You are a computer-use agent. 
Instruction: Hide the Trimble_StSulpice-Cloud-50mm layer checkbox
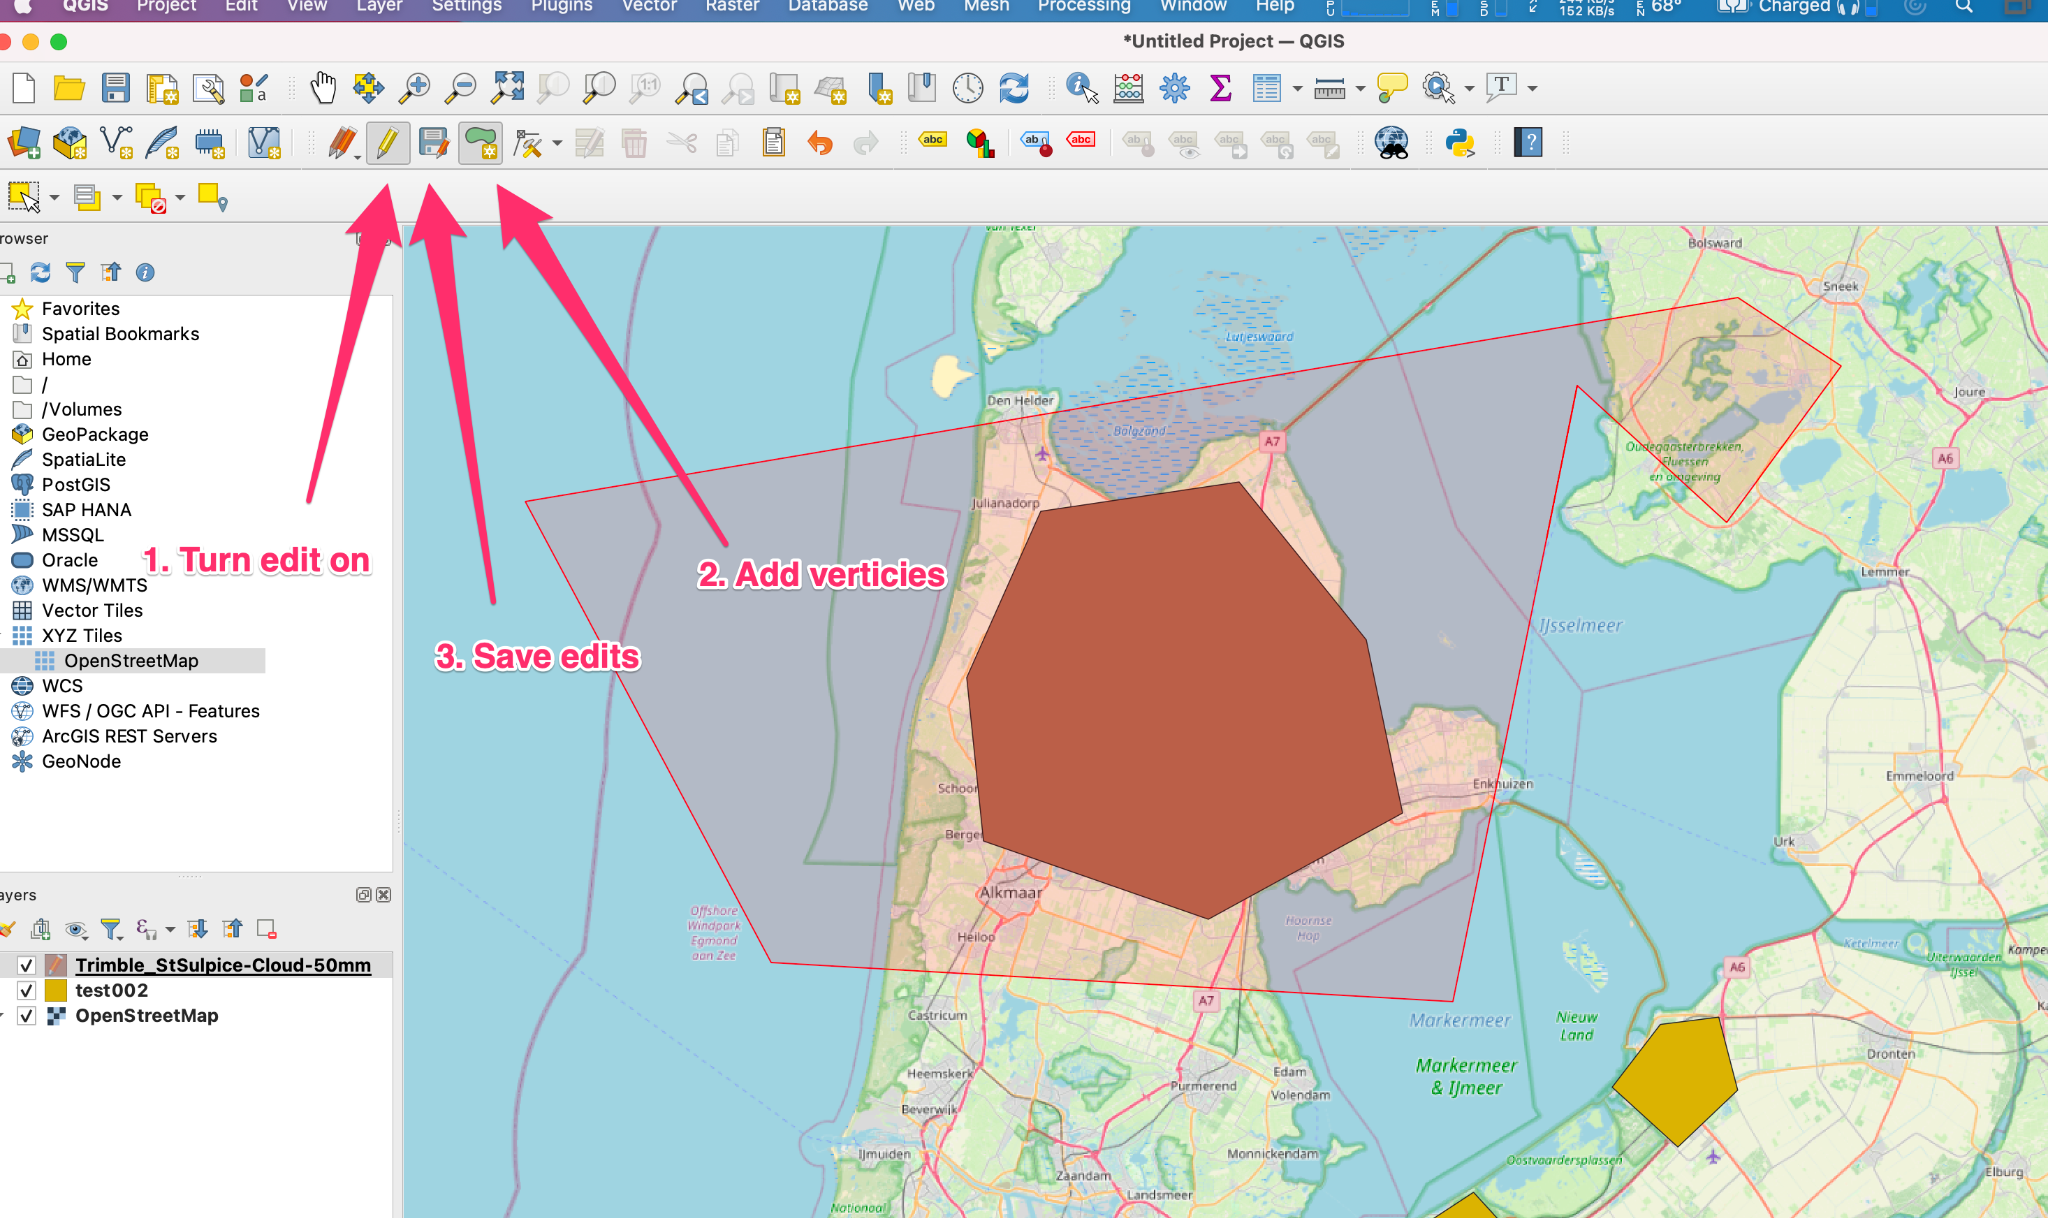coord(27,965)
